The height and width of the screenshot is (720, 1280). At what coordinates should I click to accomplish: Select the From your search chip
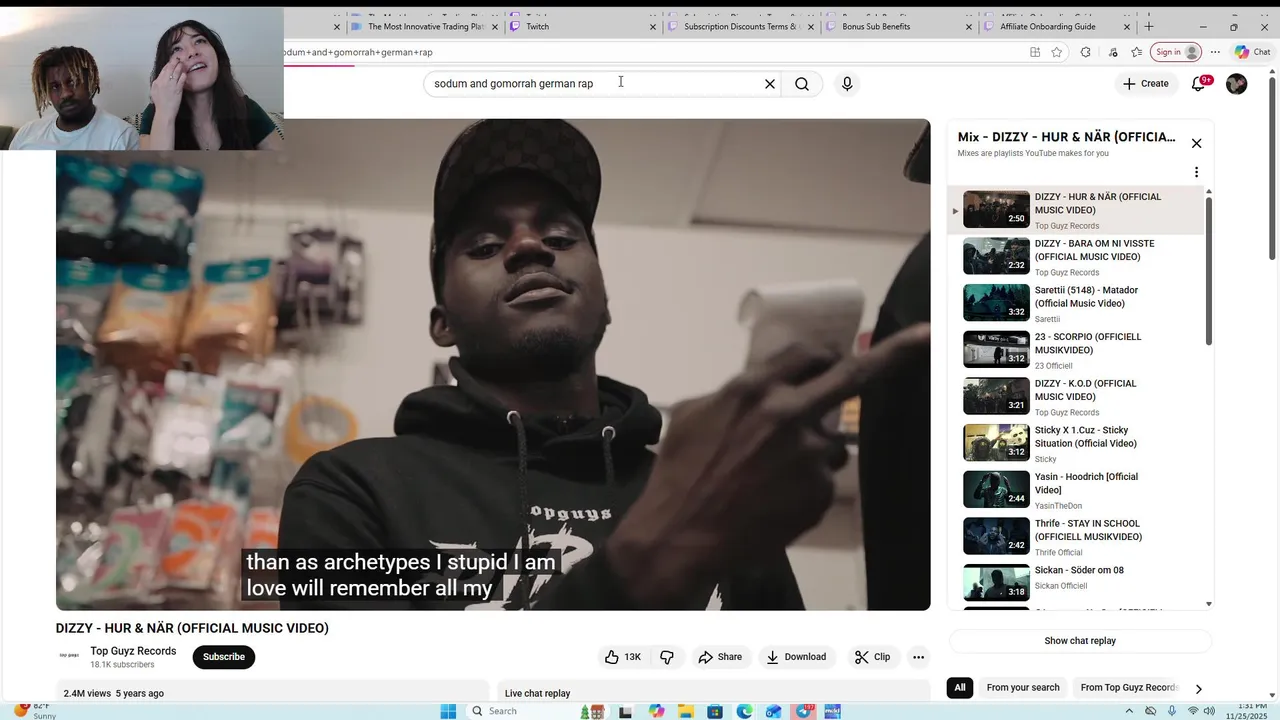pos(1023,688)
